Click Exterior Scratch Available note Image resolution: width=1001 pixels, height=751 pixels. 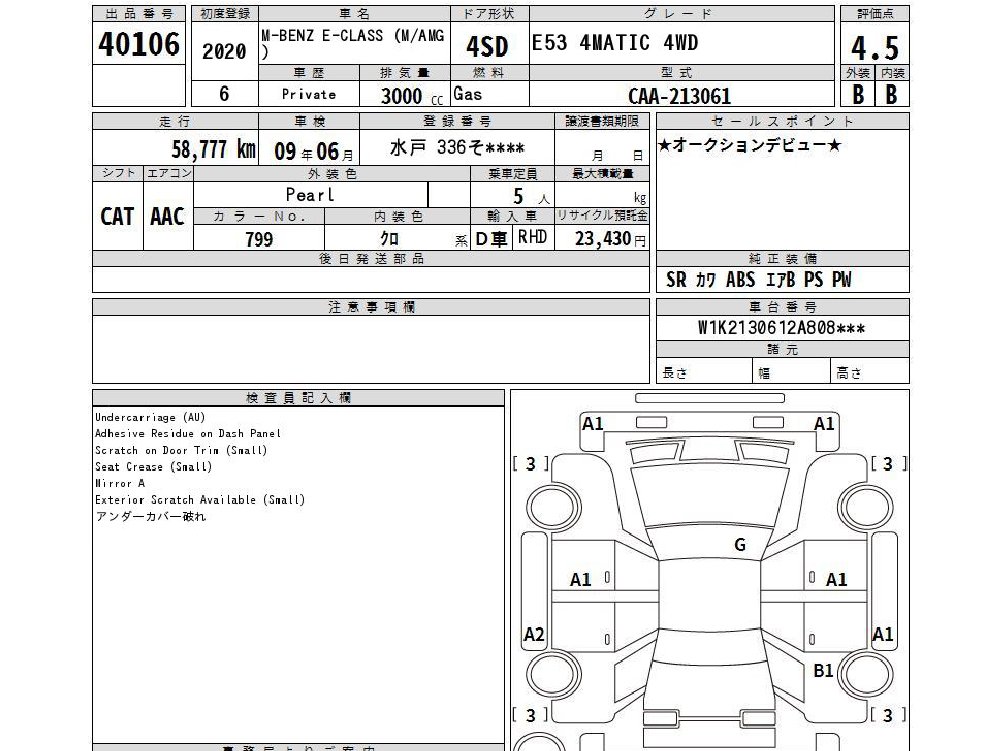click(x=200, y=500)
